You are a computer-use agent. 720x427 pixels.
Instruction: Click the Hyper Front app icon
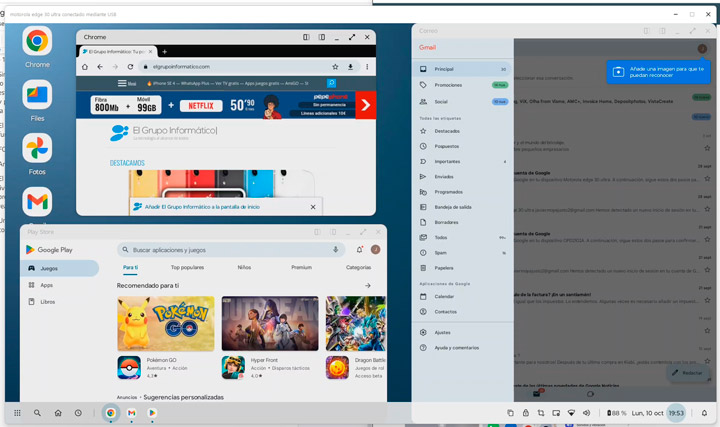(x=233, y=367)
